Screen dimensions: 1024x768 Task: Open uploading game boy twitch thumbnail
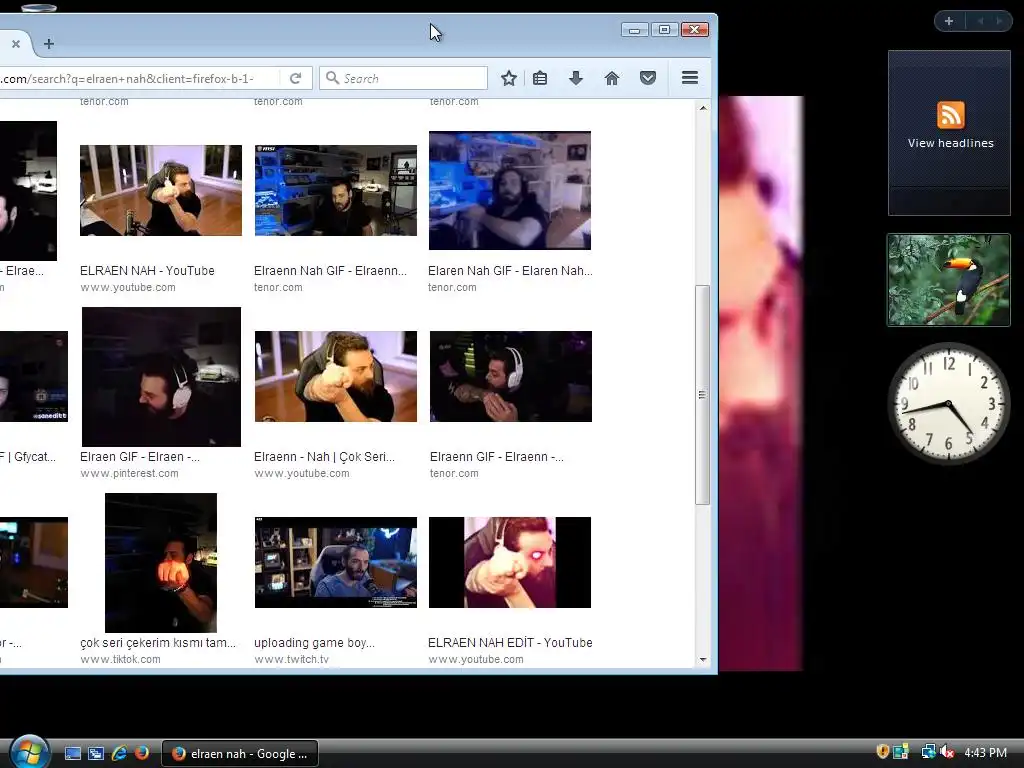click(x=336, y=562)
